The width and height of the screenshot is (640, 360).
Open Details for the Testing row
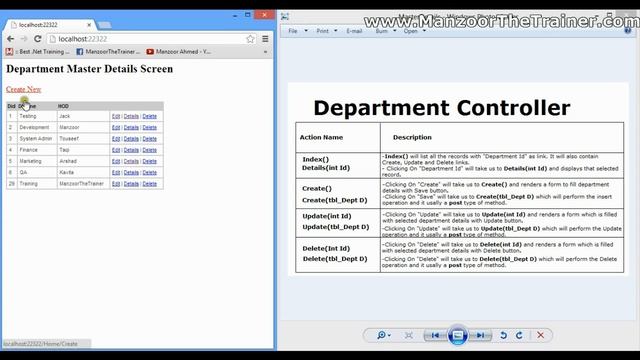click(131, 116)
